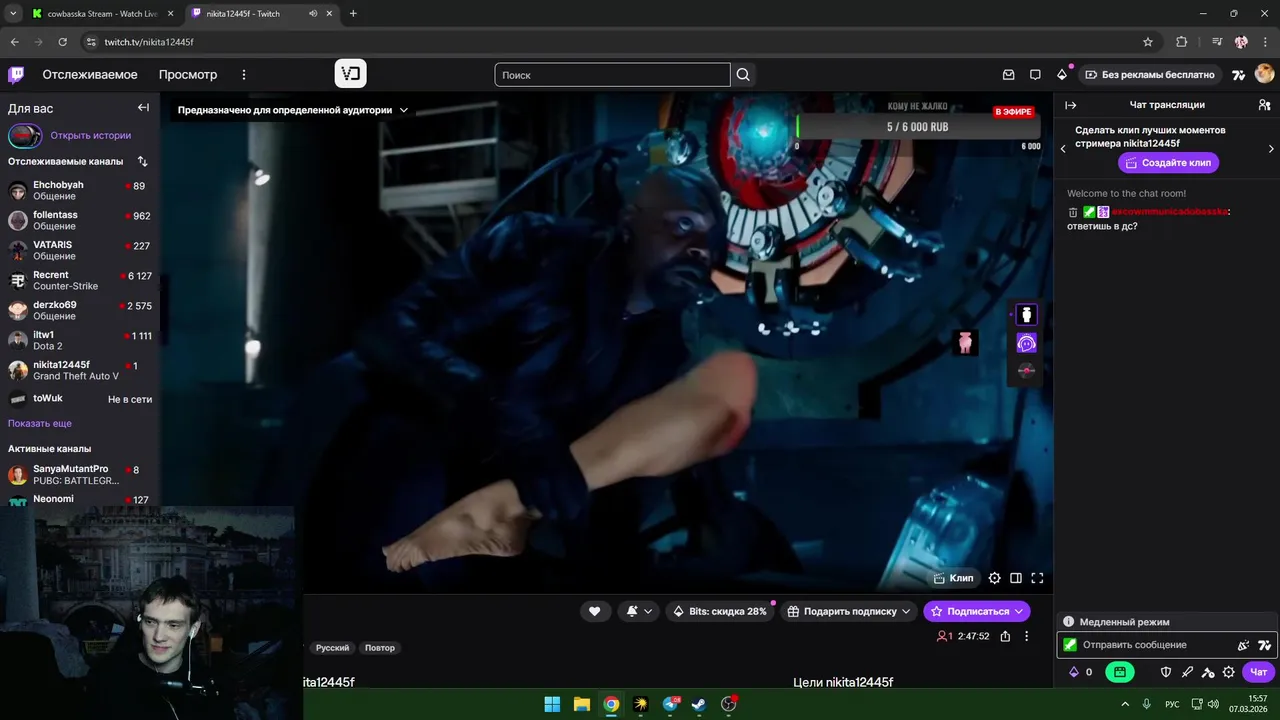The width and height of the screenshot is (1280, 720).
Task: Open the Windows Start menu
Action: coord(552,704)
